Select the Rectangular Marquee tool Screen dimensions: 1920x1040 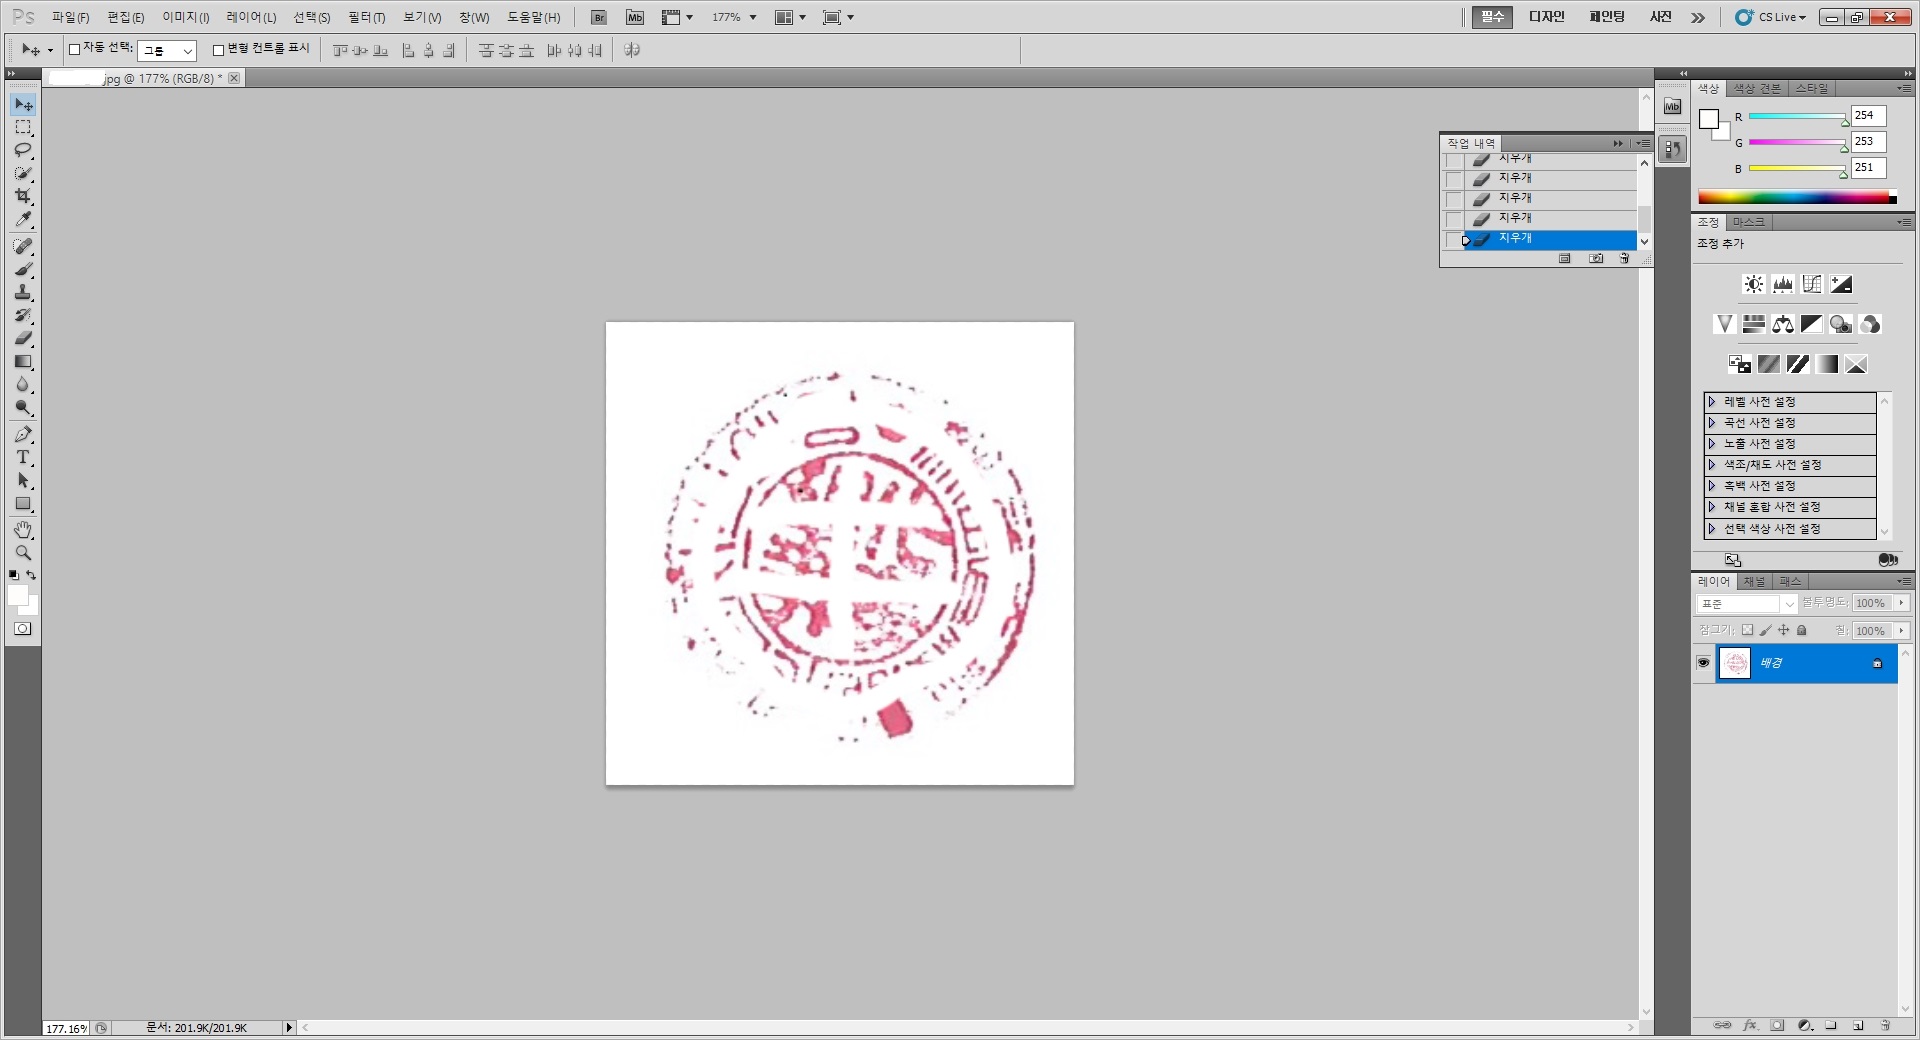pyautogui.click(x=23, y=128)
